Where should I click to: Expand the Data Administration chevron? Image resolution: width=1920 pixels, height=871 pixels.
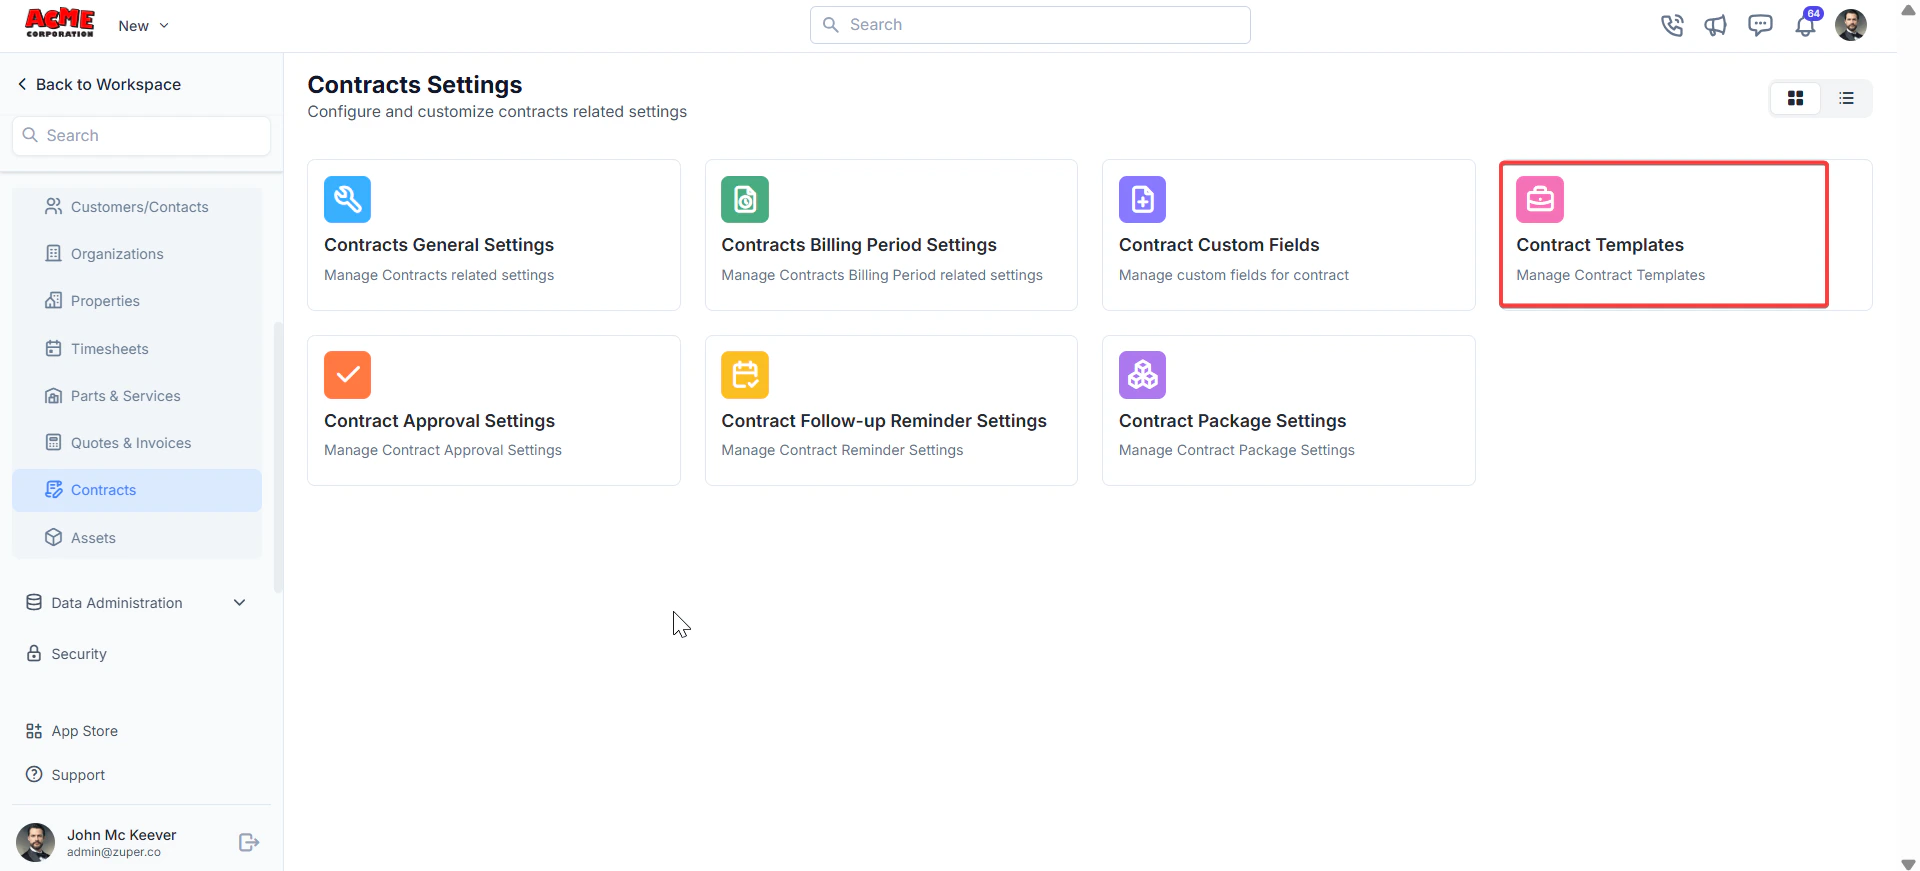click(239, 602)
